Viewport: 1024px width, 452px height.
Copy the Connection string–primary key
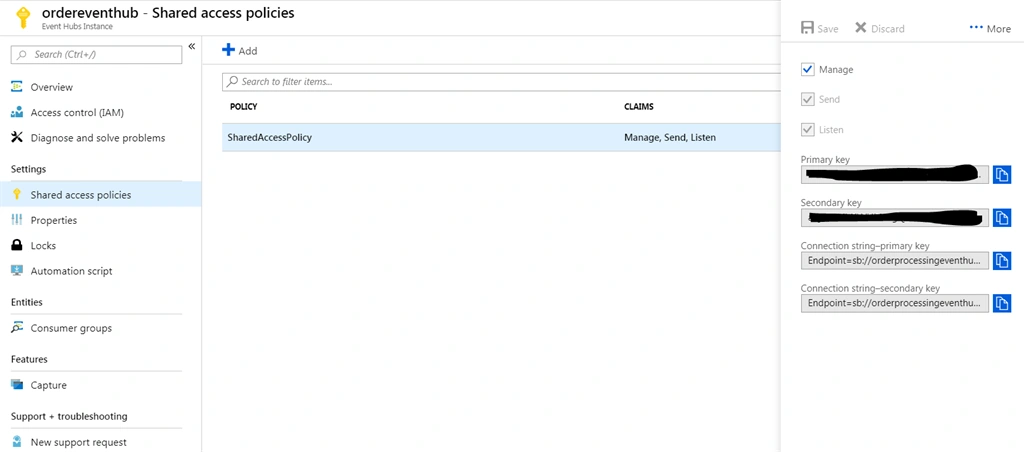pyautogui.click(x=1002, y=261)
